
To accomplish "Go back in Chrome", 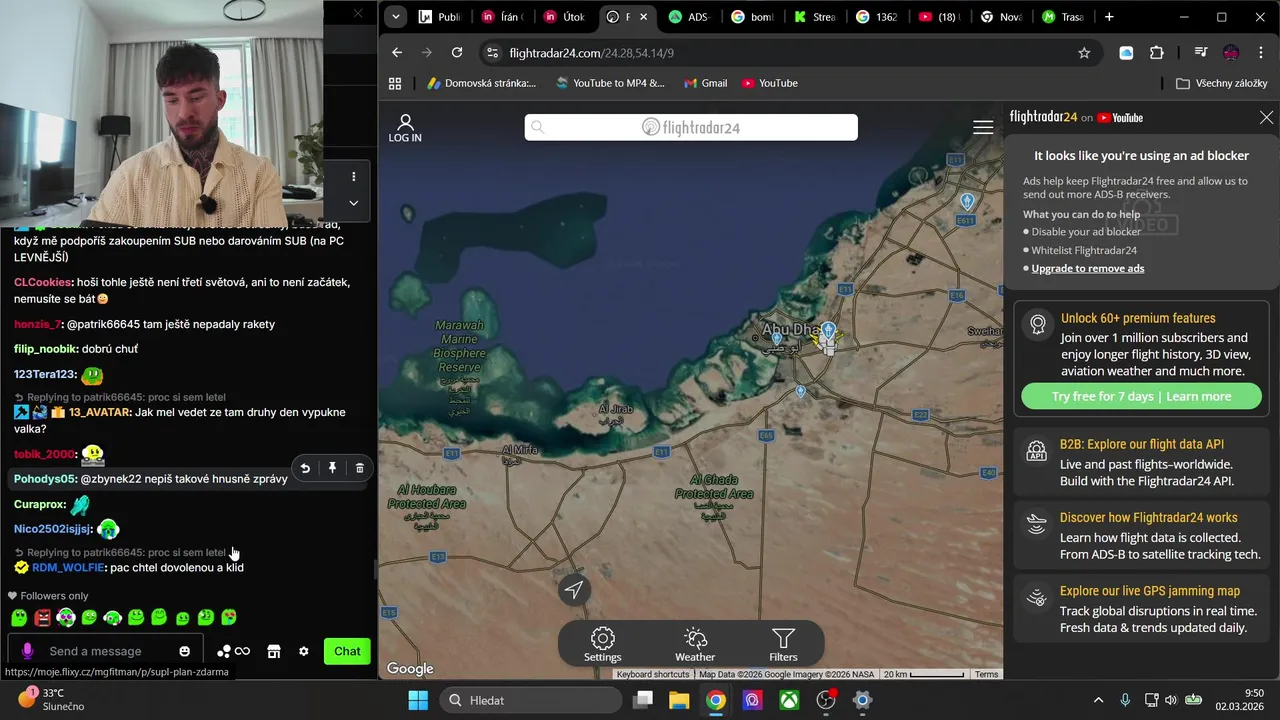I will (397, 53).
